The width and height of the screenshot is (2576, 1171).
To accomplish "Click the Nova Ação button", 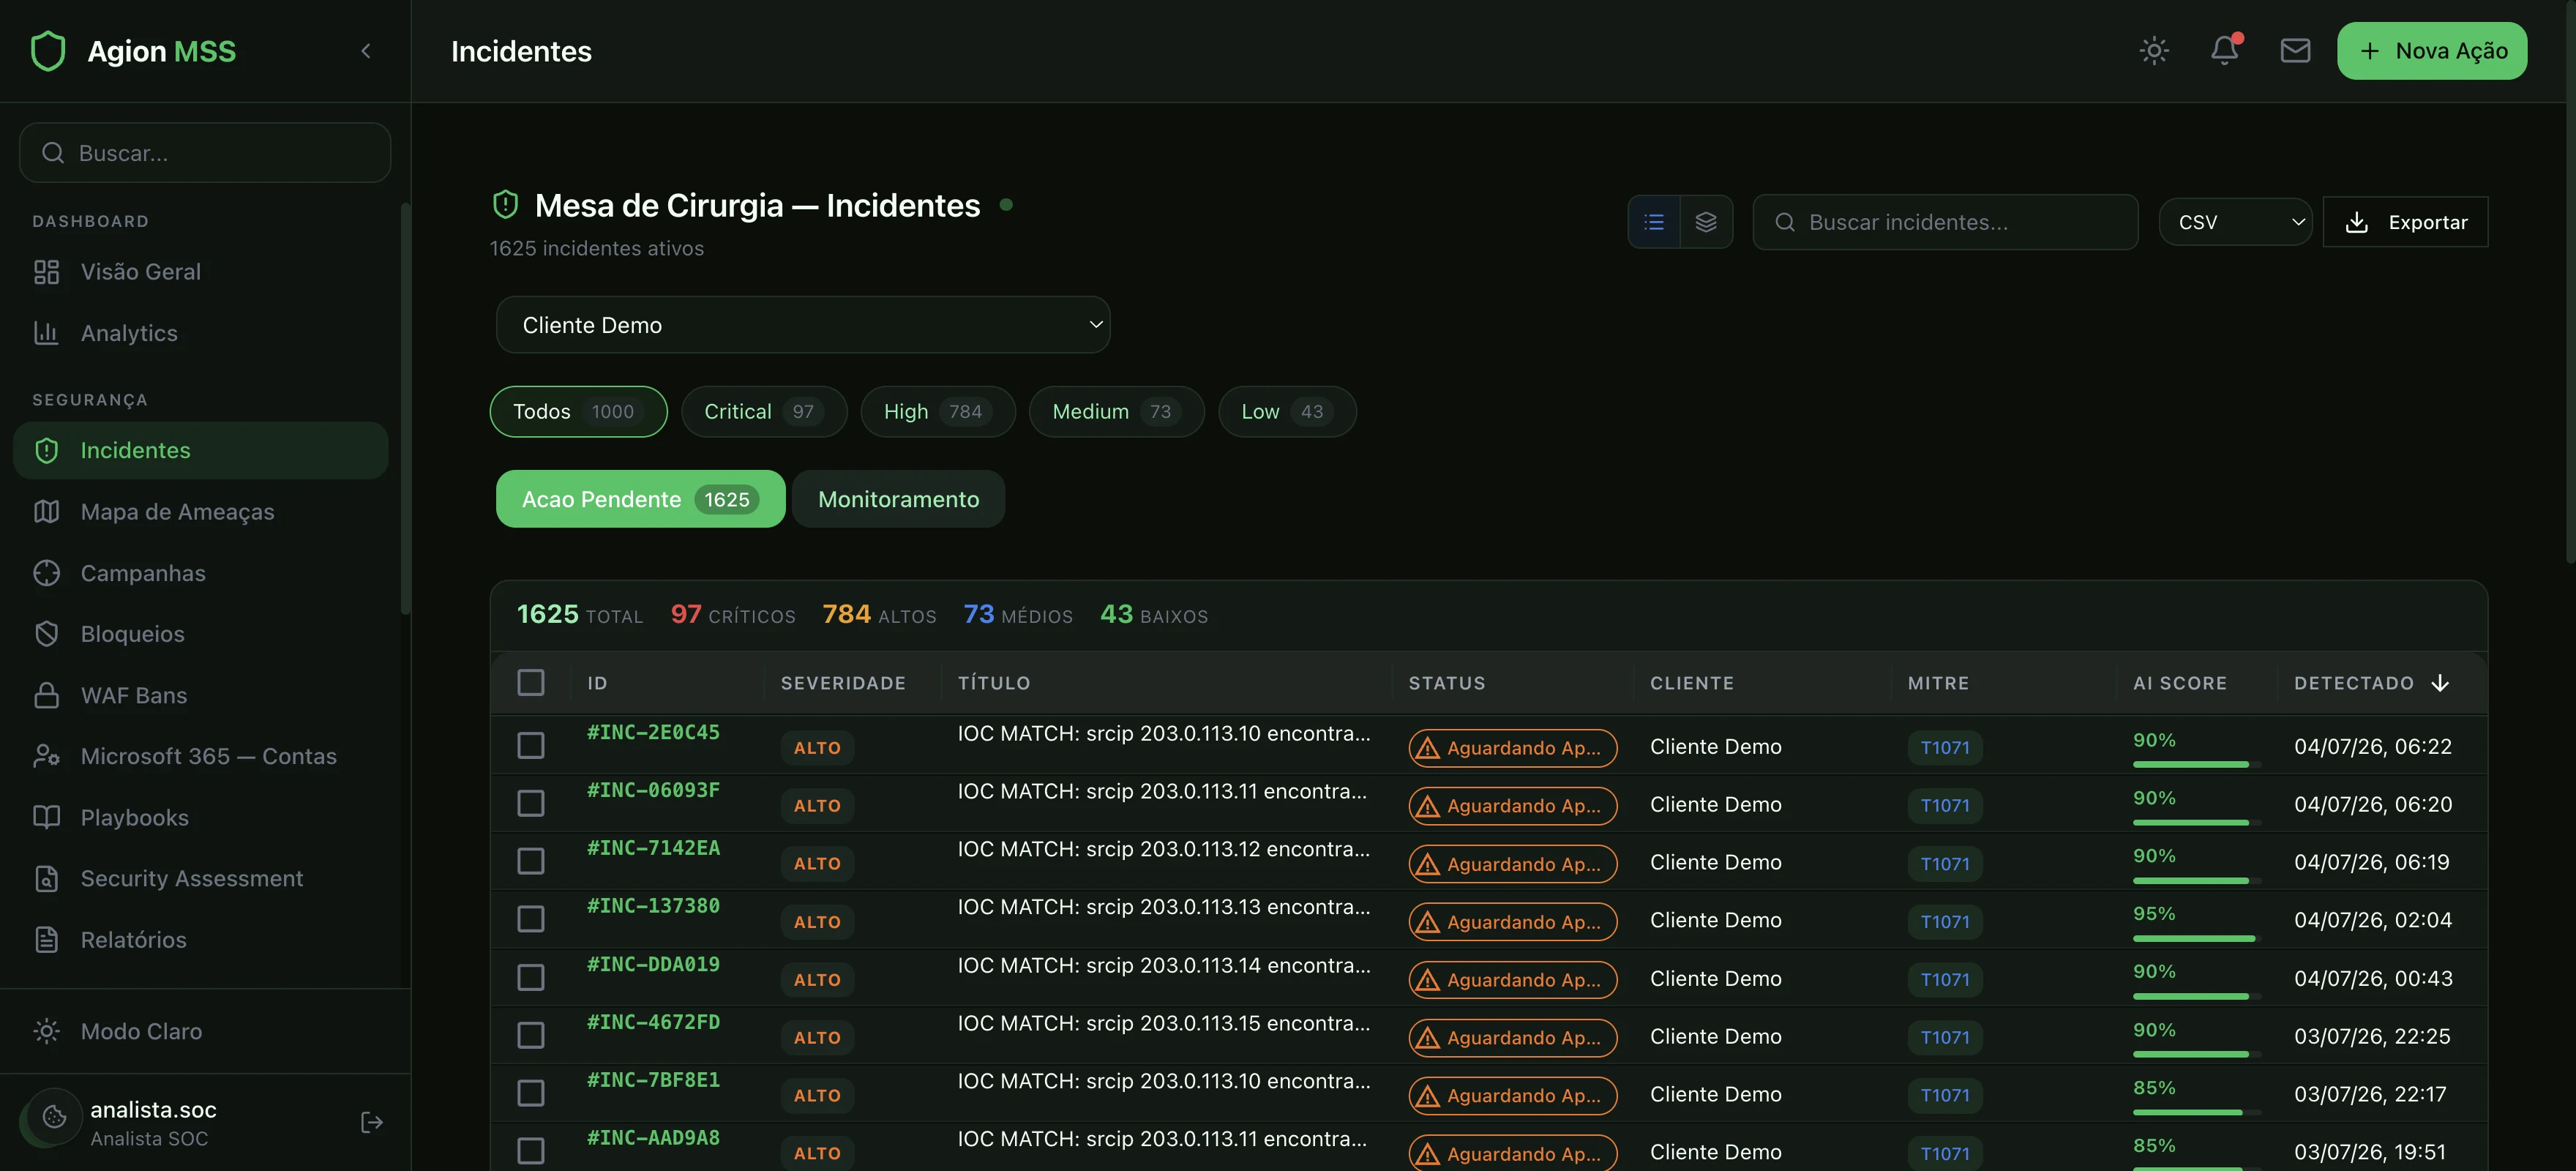I will (x=2432, y=51).
